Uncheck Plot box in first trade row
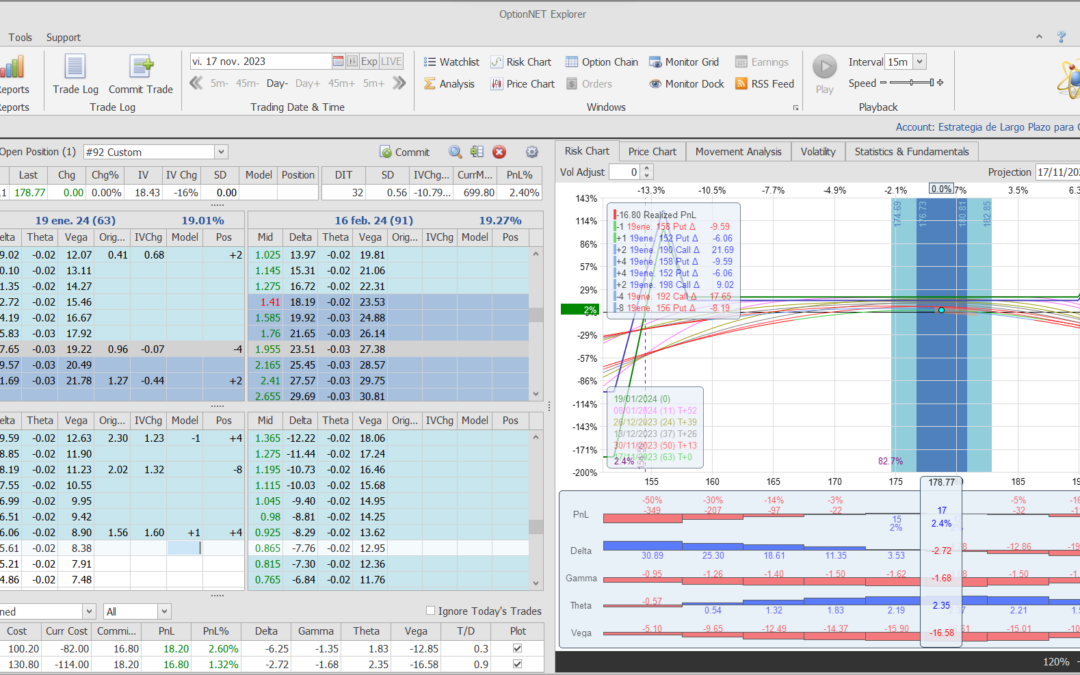 coord(516,649)
